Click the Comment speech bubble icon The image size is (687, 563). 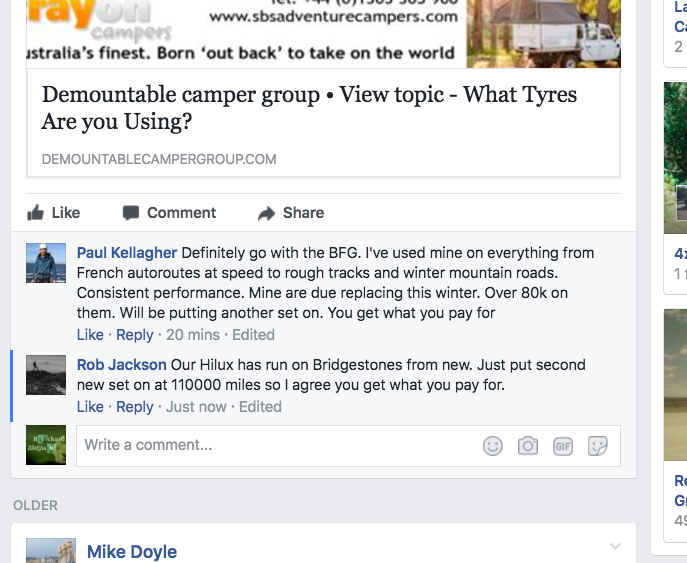point(131,213)
